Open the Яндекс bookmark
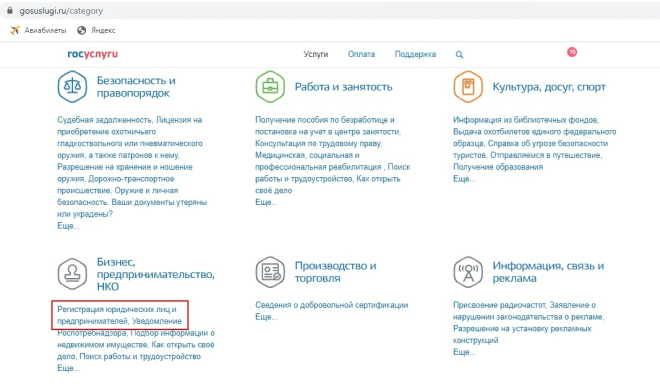 pyautogui.click(x=96, y=30)
